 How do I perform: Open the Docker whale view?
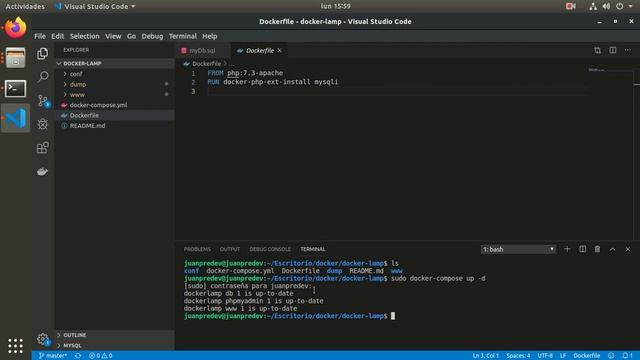pyautogui.click(x=42, y=171)
